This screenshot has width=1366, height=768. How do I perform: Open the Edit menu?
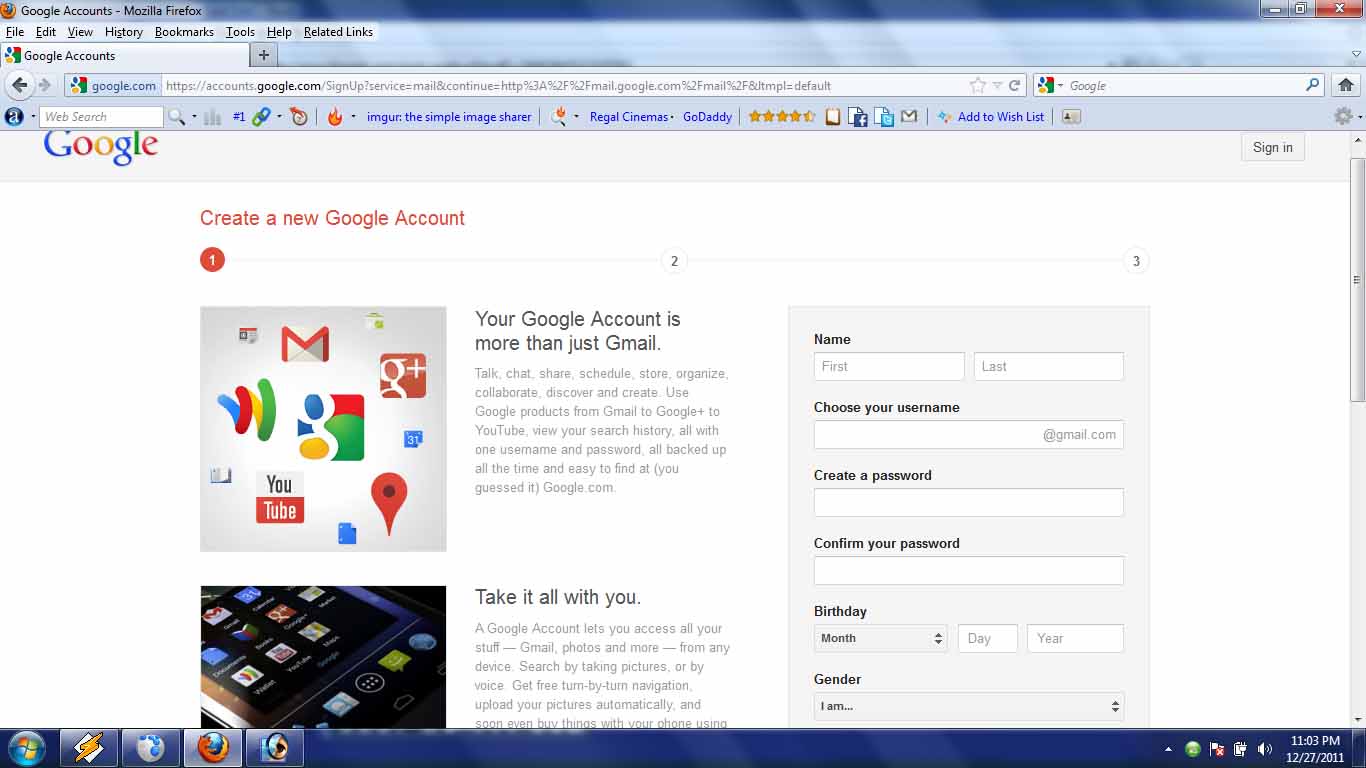pos(46,32)
